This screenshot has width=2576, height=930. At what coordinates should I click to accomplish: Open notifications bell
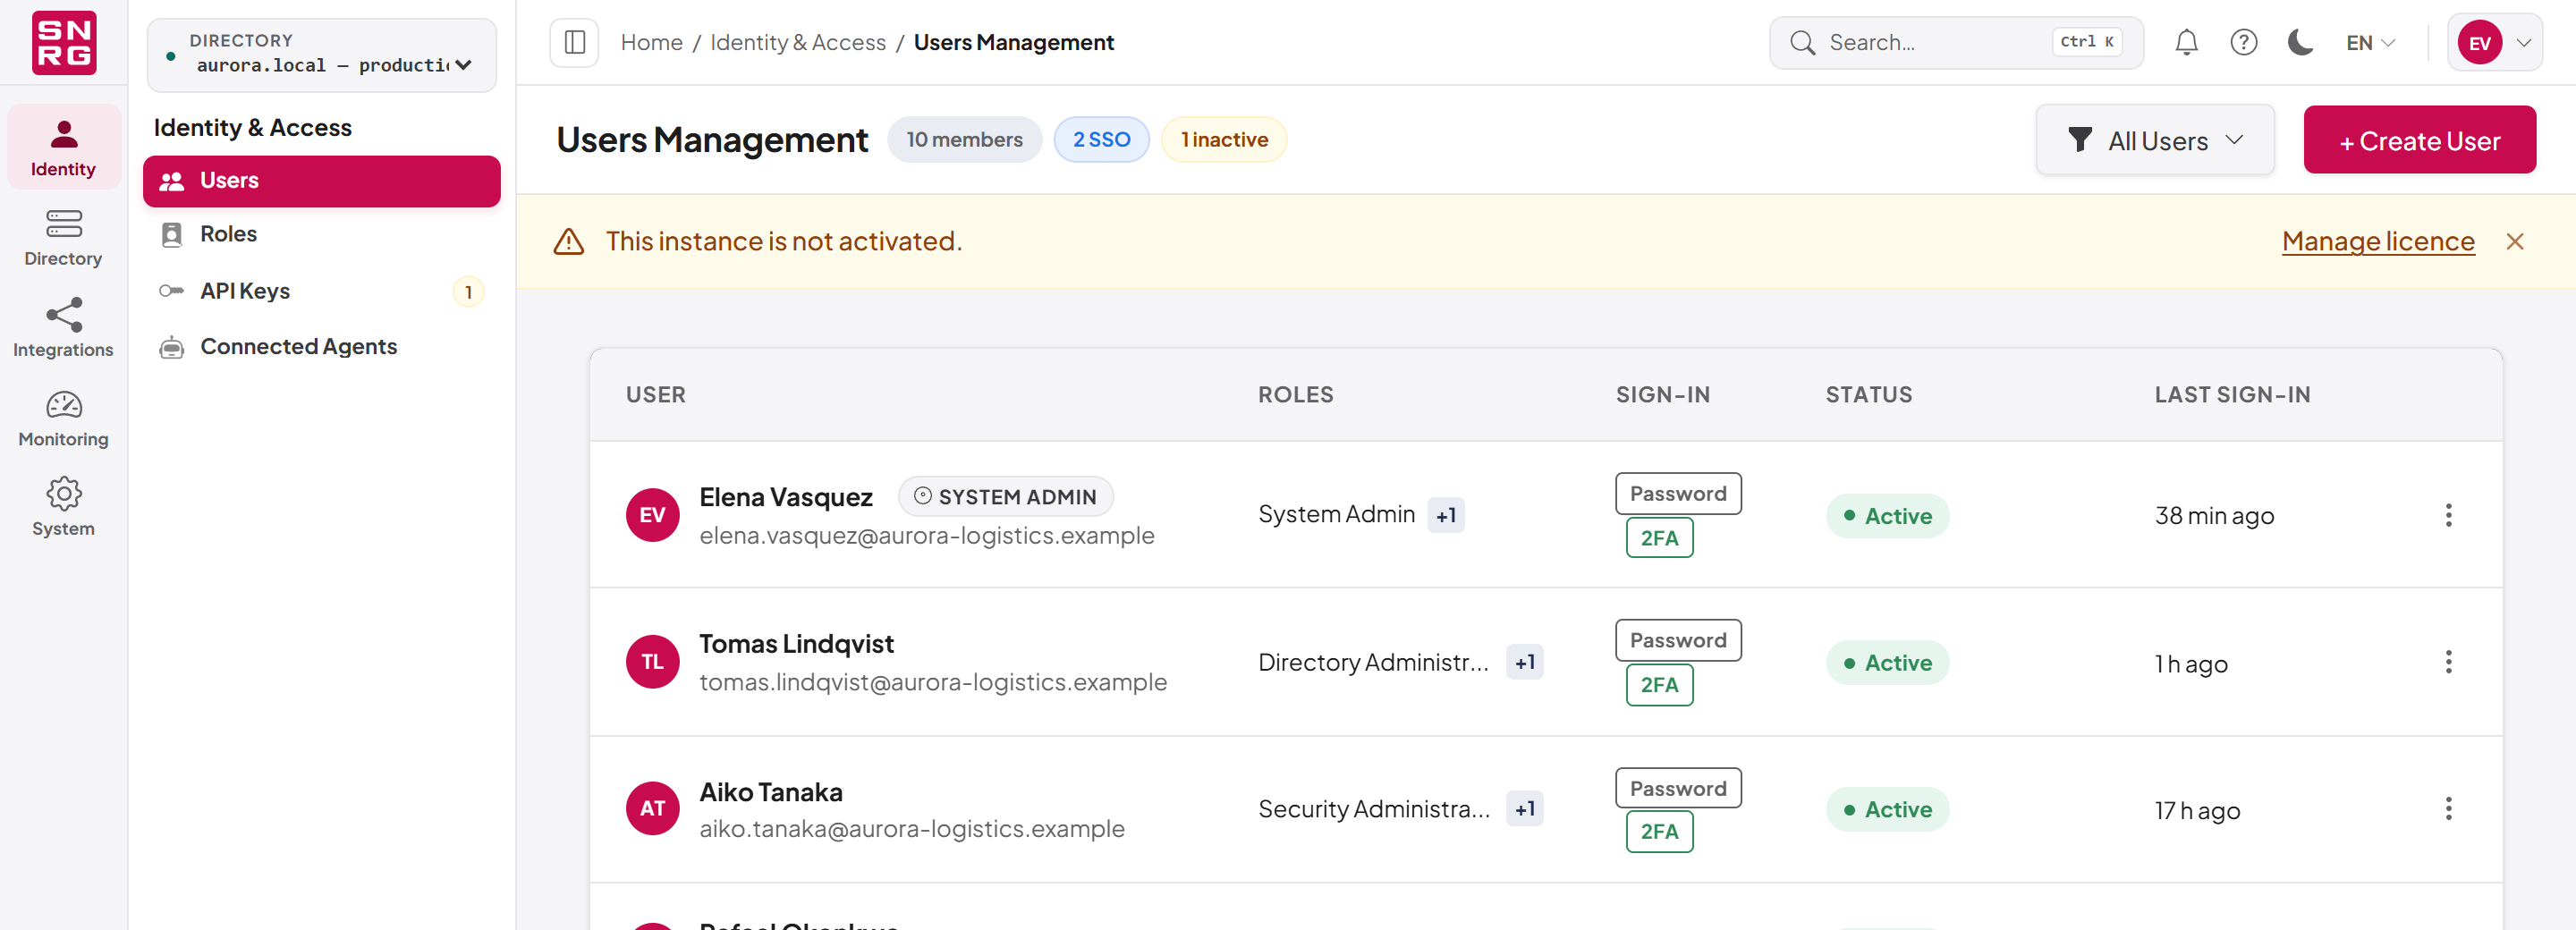coord(2186,42)
